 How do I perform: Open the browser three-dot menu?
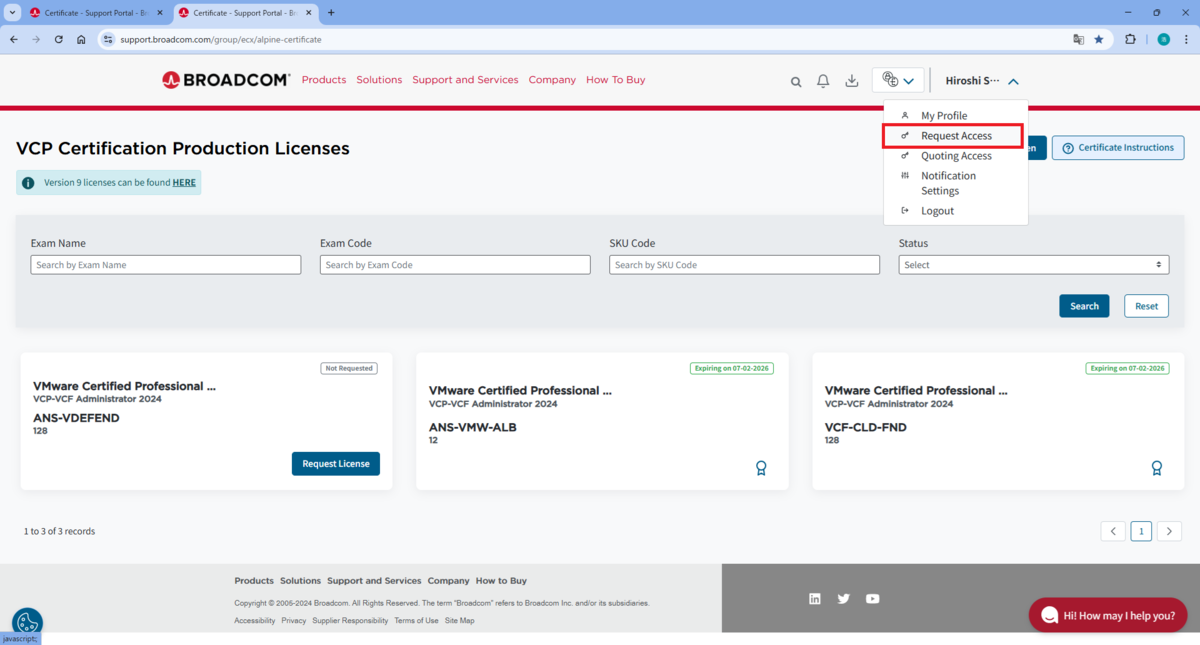(x=1187, y=39)
